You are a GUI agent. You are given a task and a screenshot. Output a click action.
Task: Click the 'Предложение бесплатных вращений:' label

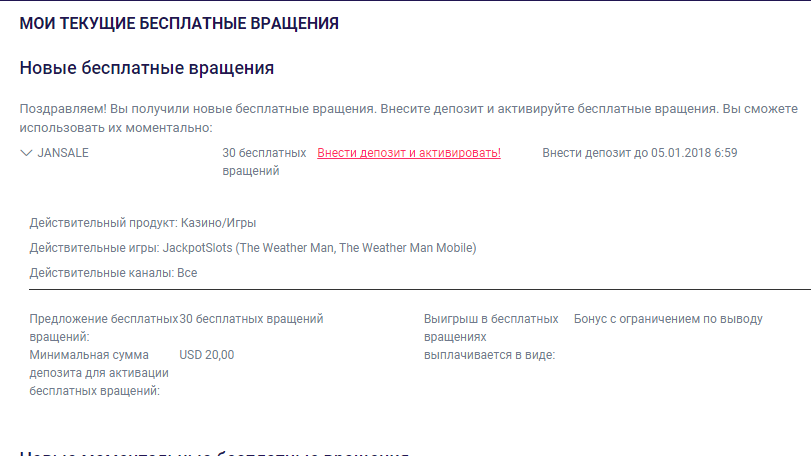click(103, 328)
